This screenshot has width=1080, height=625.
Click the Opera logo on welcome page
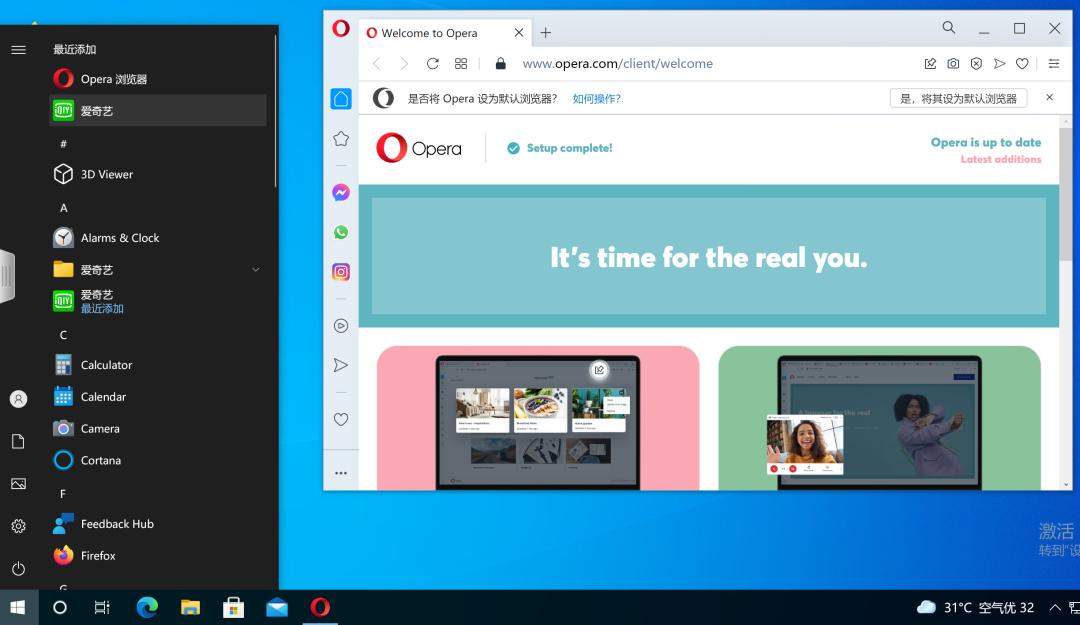click(x=419, y=147)
